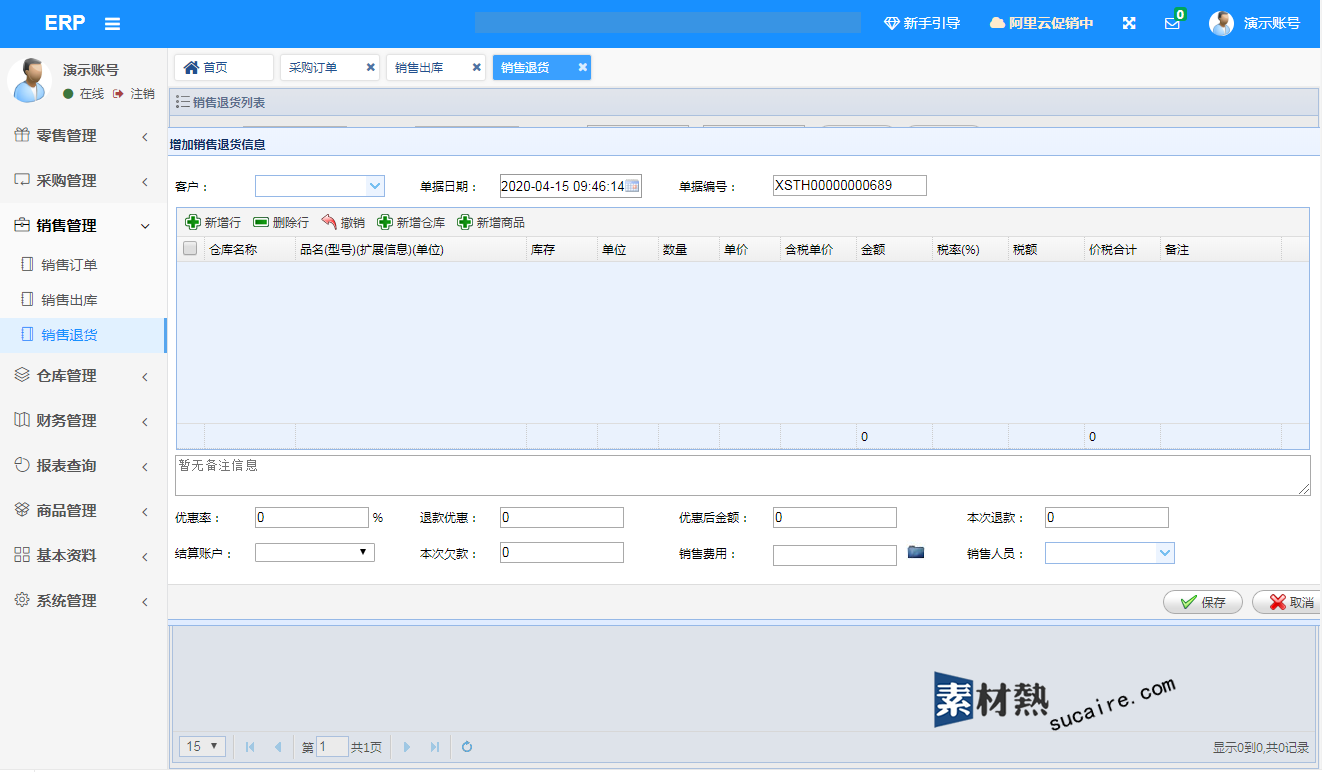This screenshot has width=1322, height=772.
Task: Click the hamburger menu icon beside ERP
Action: coord(113,24)
